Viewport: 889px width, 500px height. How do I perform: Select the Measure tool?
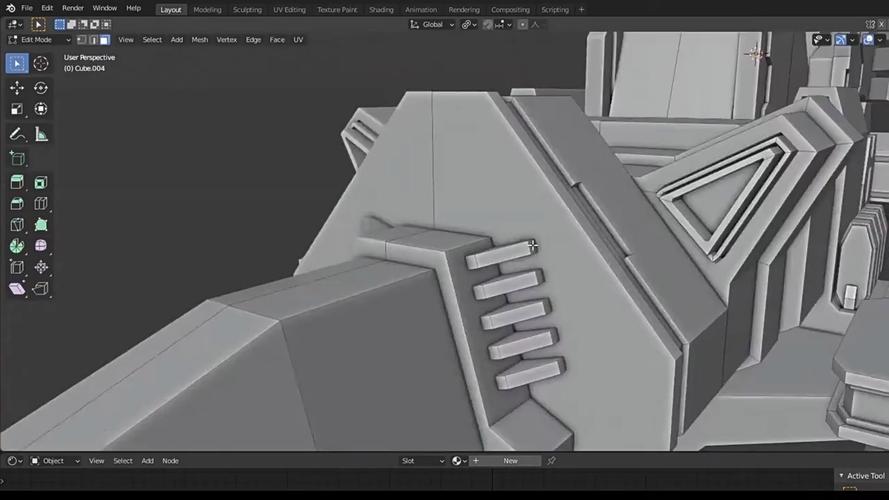click(40, 134)
